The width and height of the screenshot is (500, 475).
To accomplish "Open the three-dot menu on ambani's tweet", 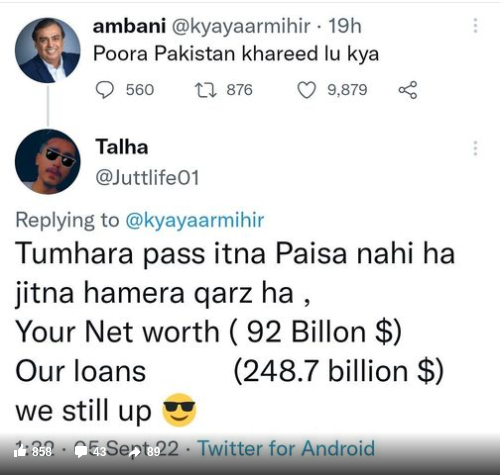I will click(x=476, y=26).
